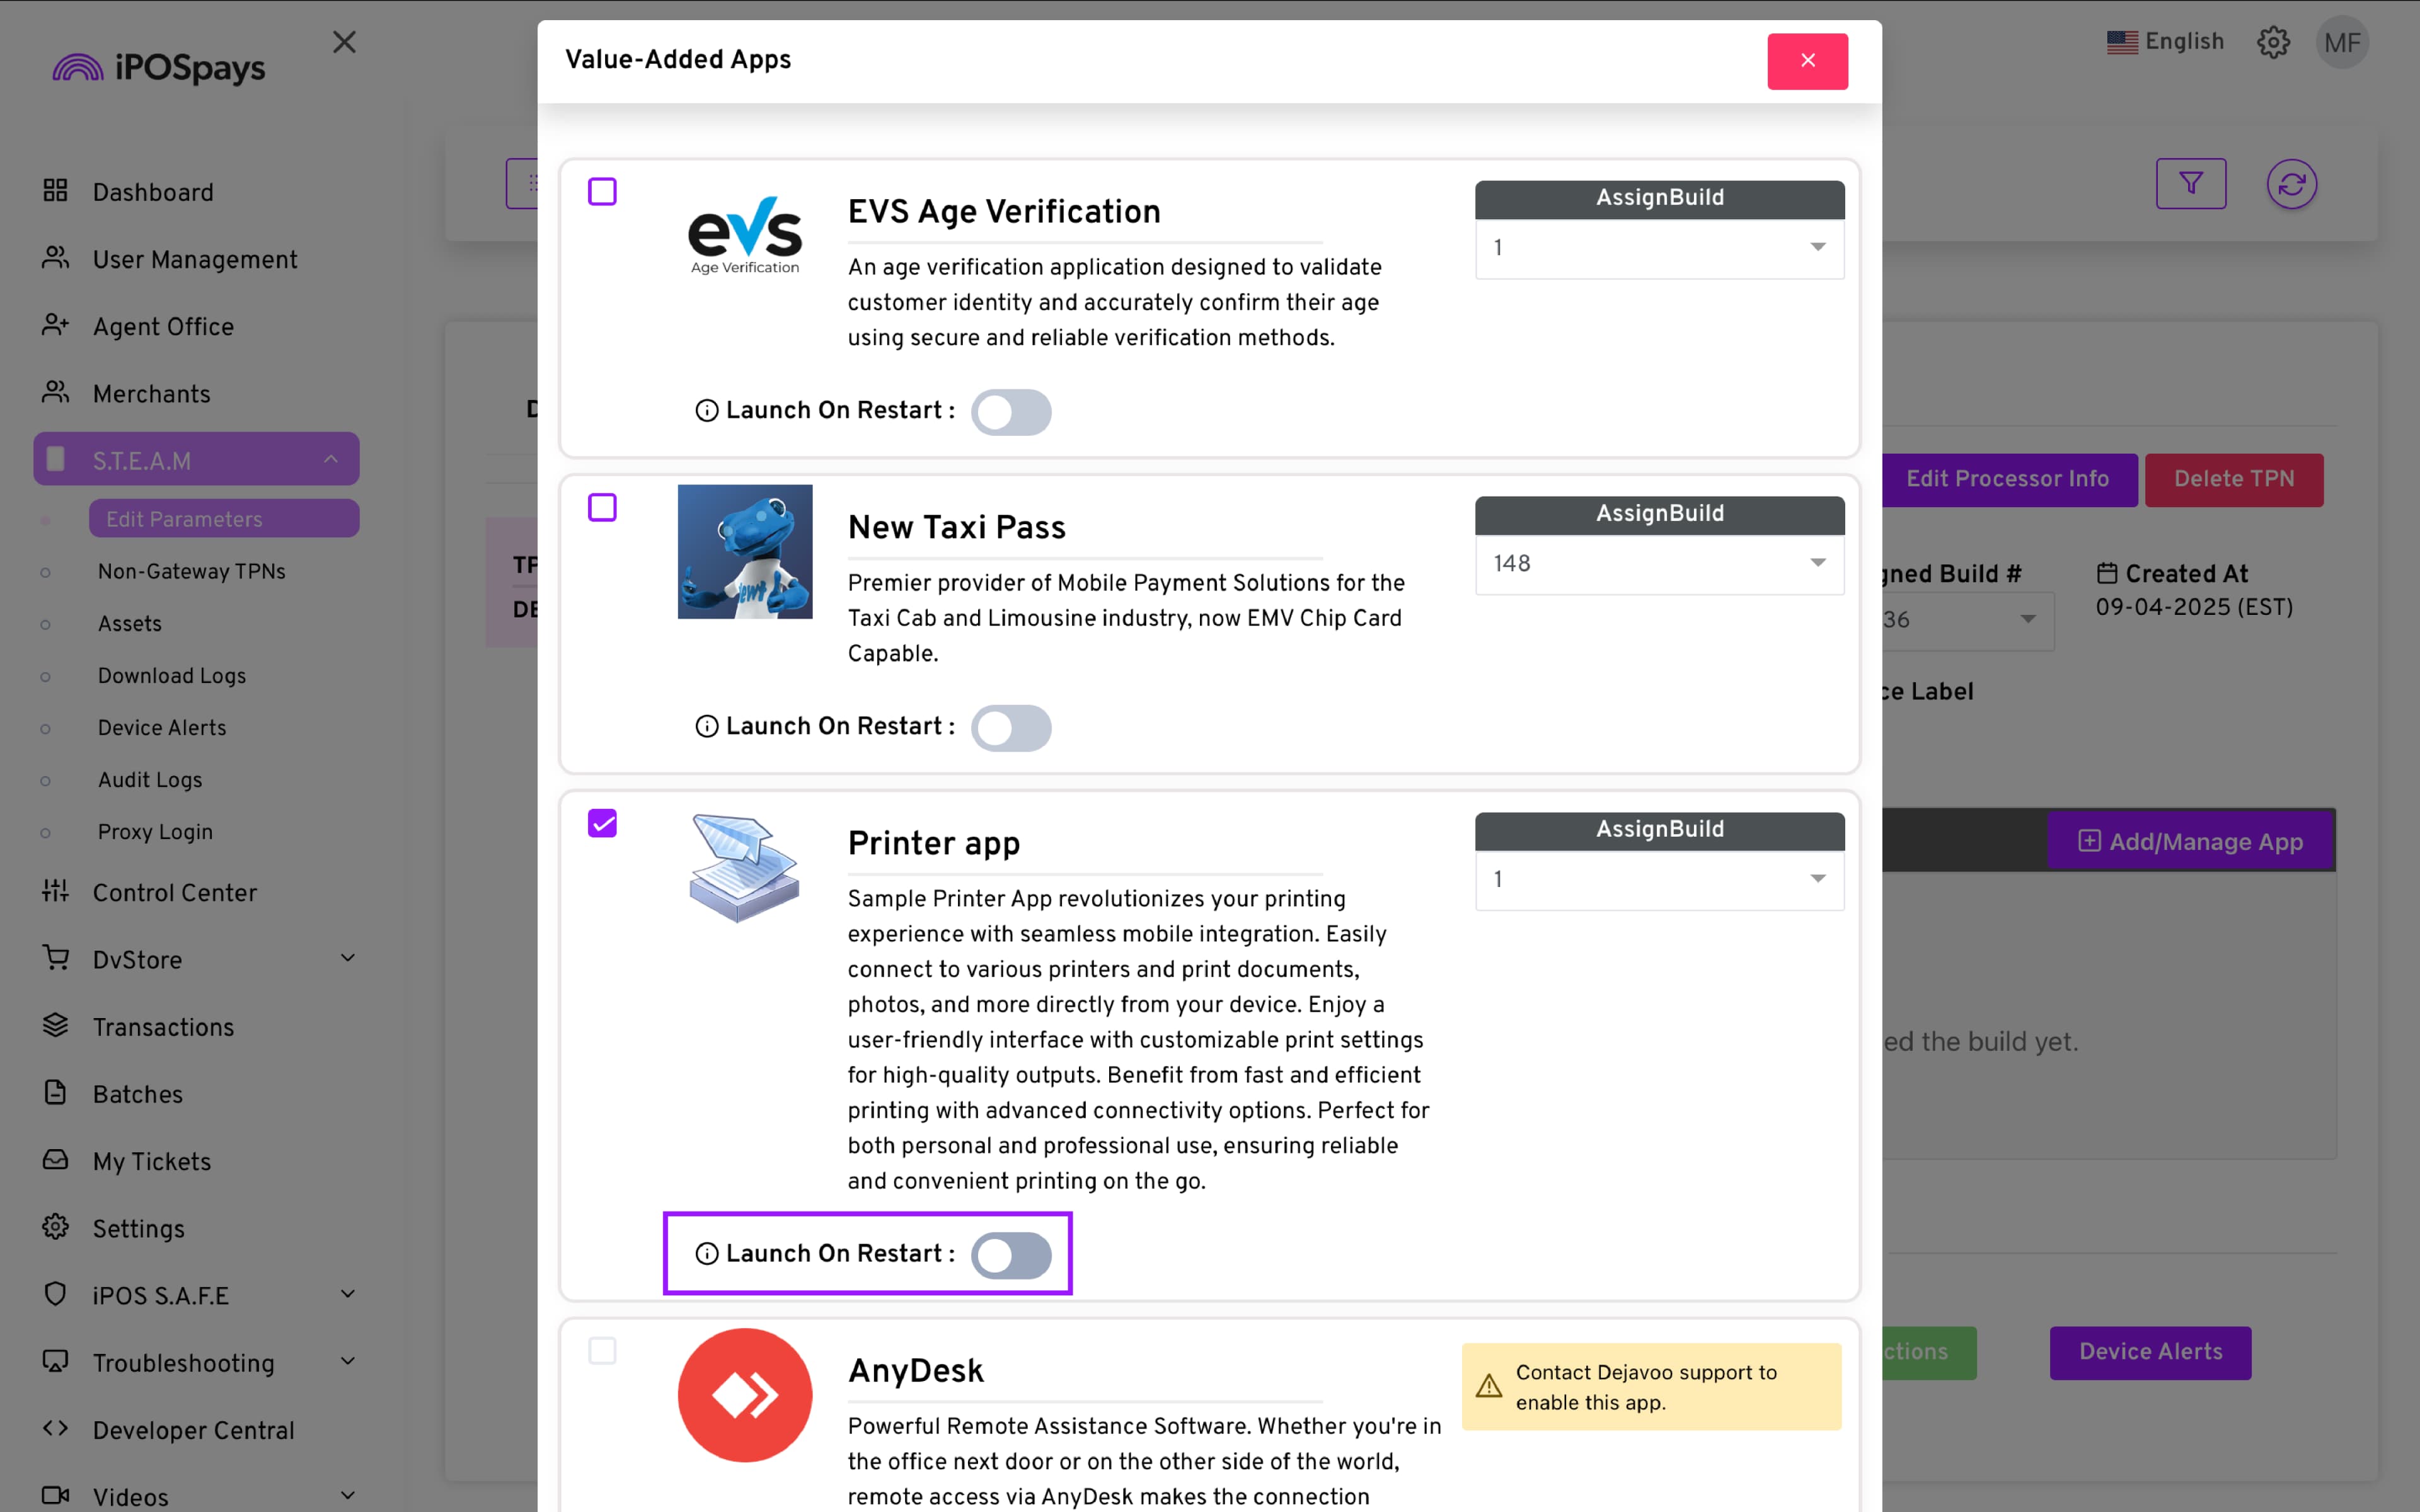The width and height of the screenshot is (2420, 1512).
Task: Go to Device Alerts submenu item
Action: (x=162, y=728)
